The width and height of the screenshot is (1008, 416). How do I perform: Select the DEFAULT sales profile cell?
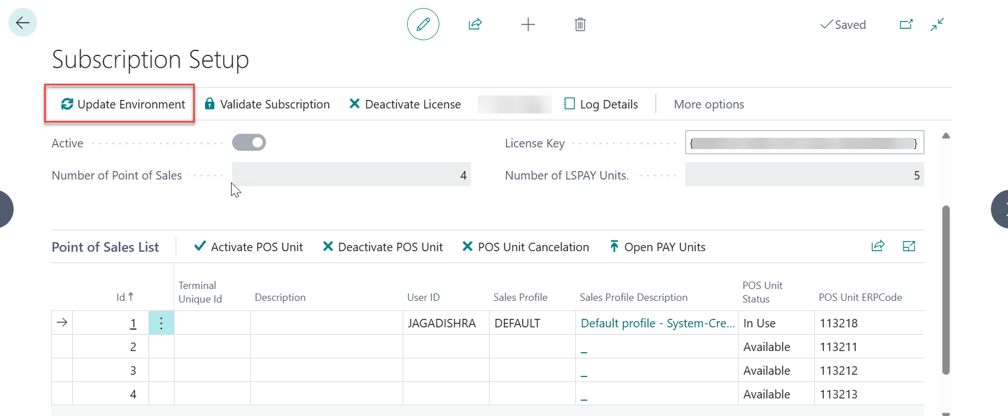pyautogui.click(x=532, y=323)
